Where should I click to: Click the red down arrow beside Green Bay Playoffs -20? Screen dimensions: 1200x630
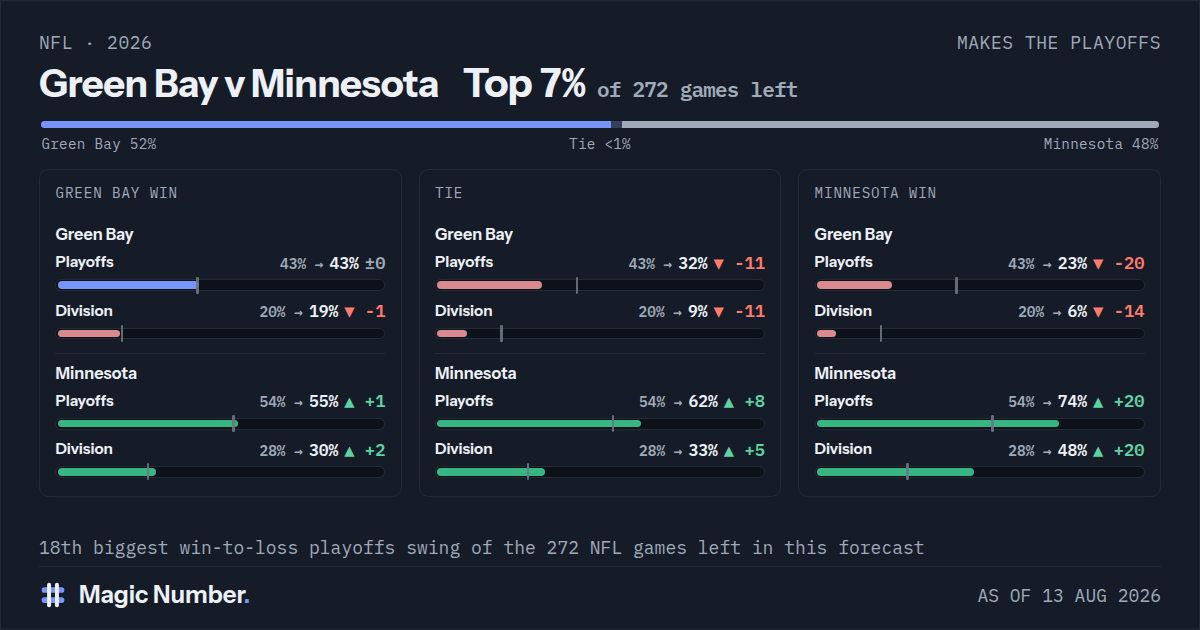(1098, 264)
